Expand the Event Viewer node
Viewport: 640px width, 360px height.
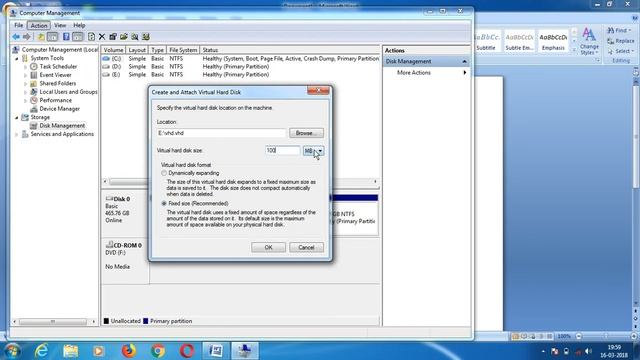(26, 75)
